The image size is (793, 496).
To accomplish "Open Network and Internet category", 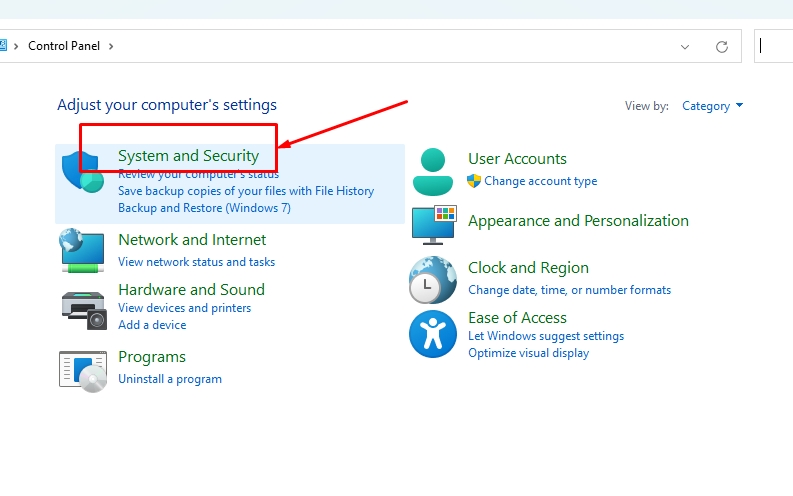I will 192,240.
